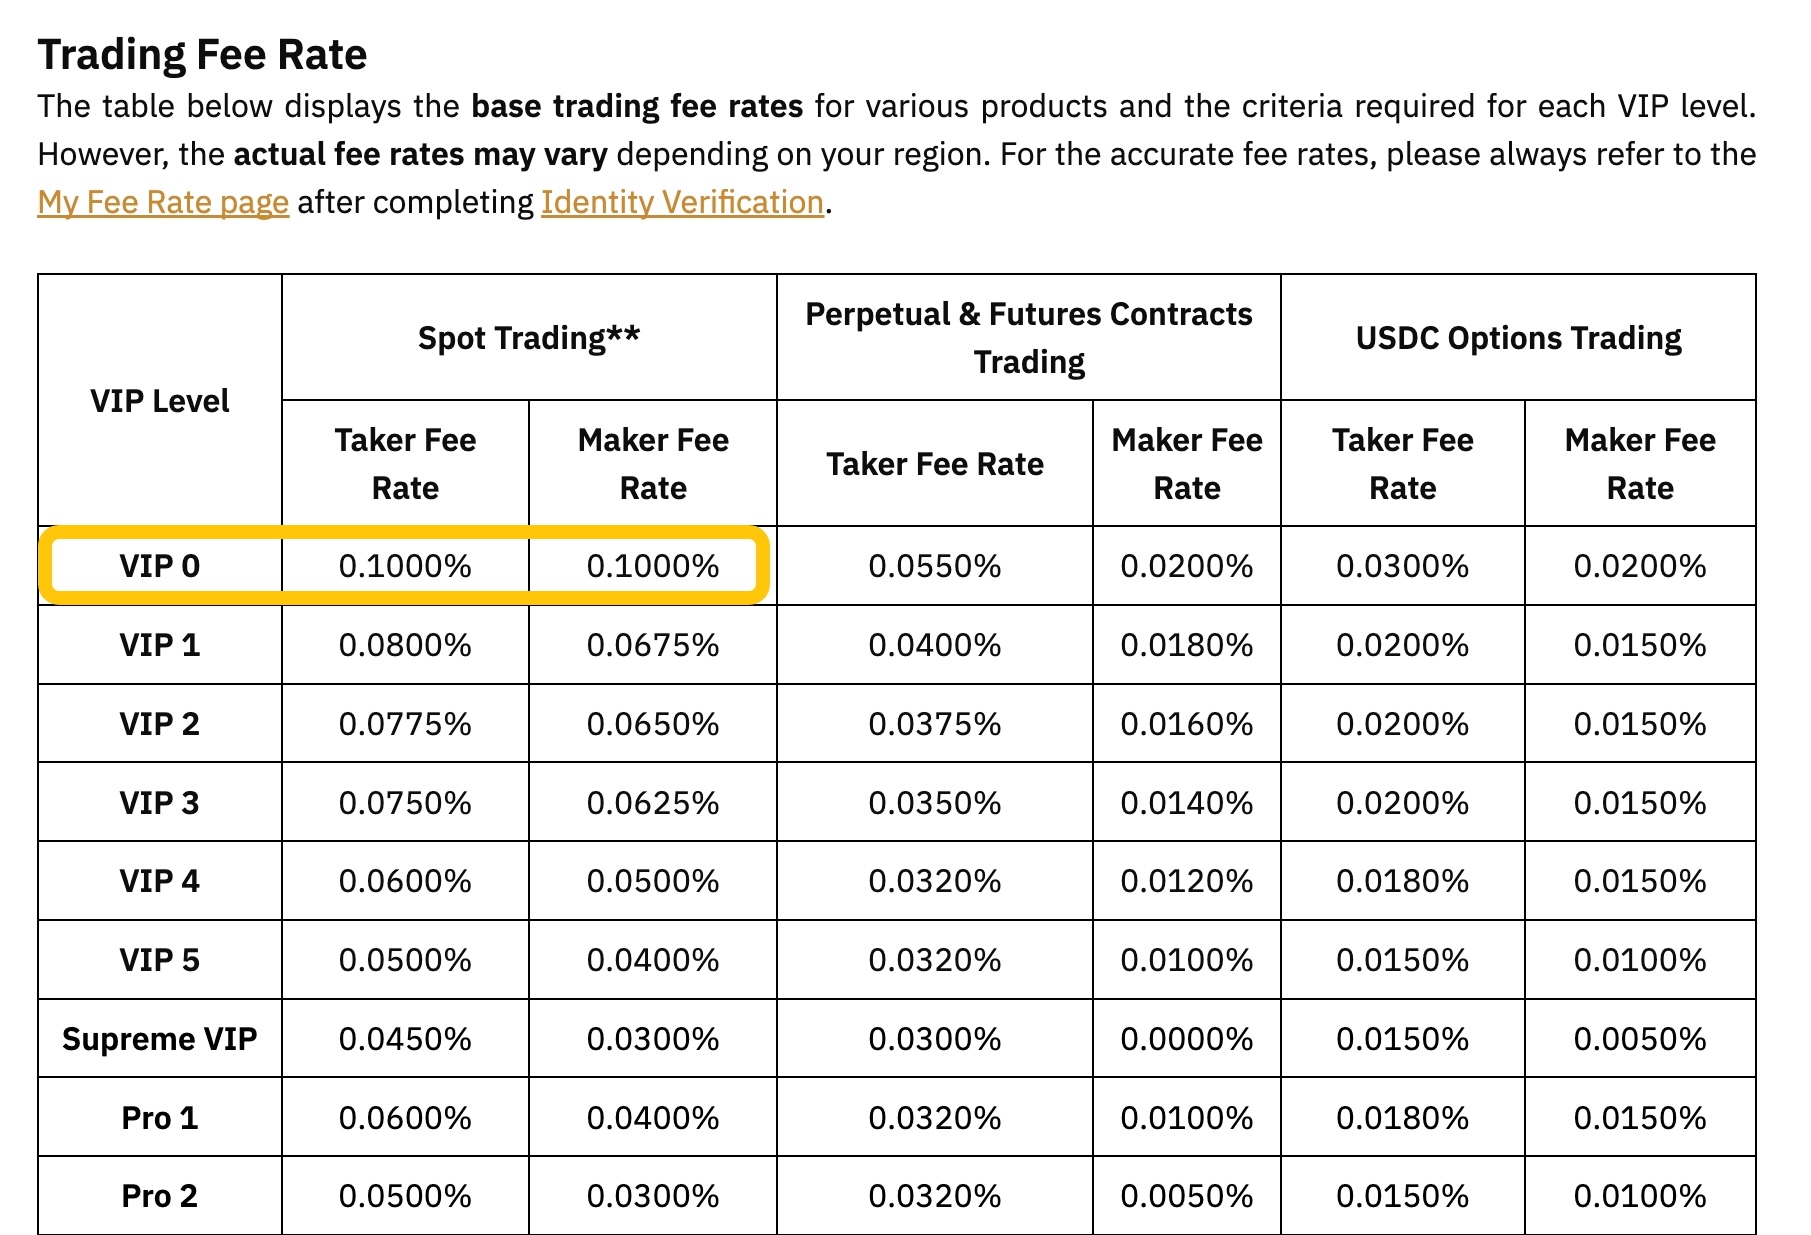Click the Pro 2 row label
The width and height of the screenshot is (1811, 1235).
(160, 1196)
